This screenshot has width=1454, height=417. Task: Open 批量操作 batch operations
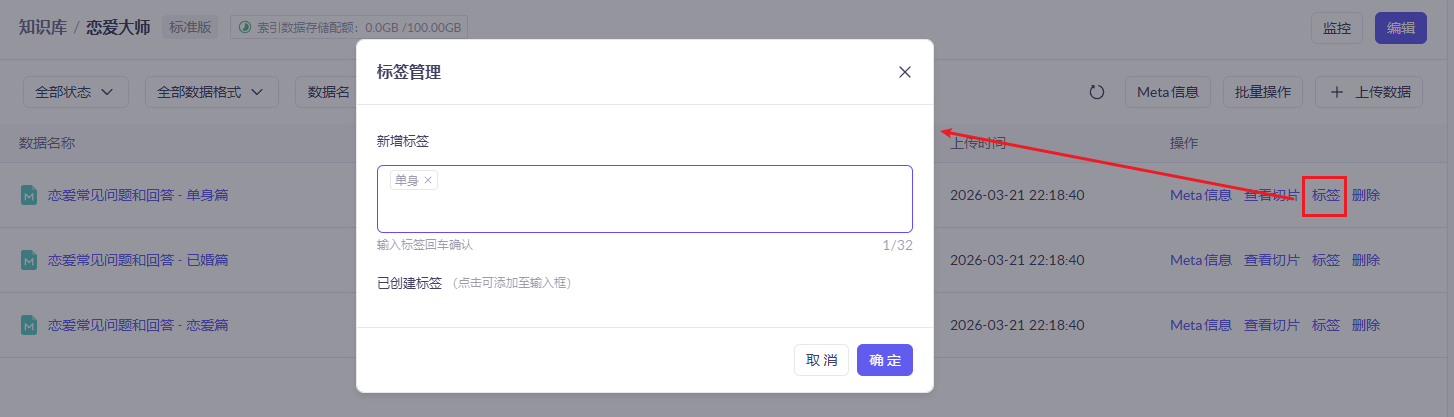1262,92
